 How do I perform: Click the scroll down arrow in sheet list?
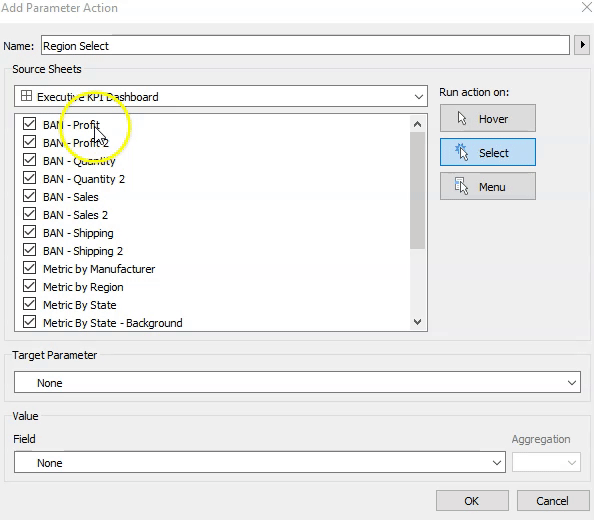click(417, 322)
